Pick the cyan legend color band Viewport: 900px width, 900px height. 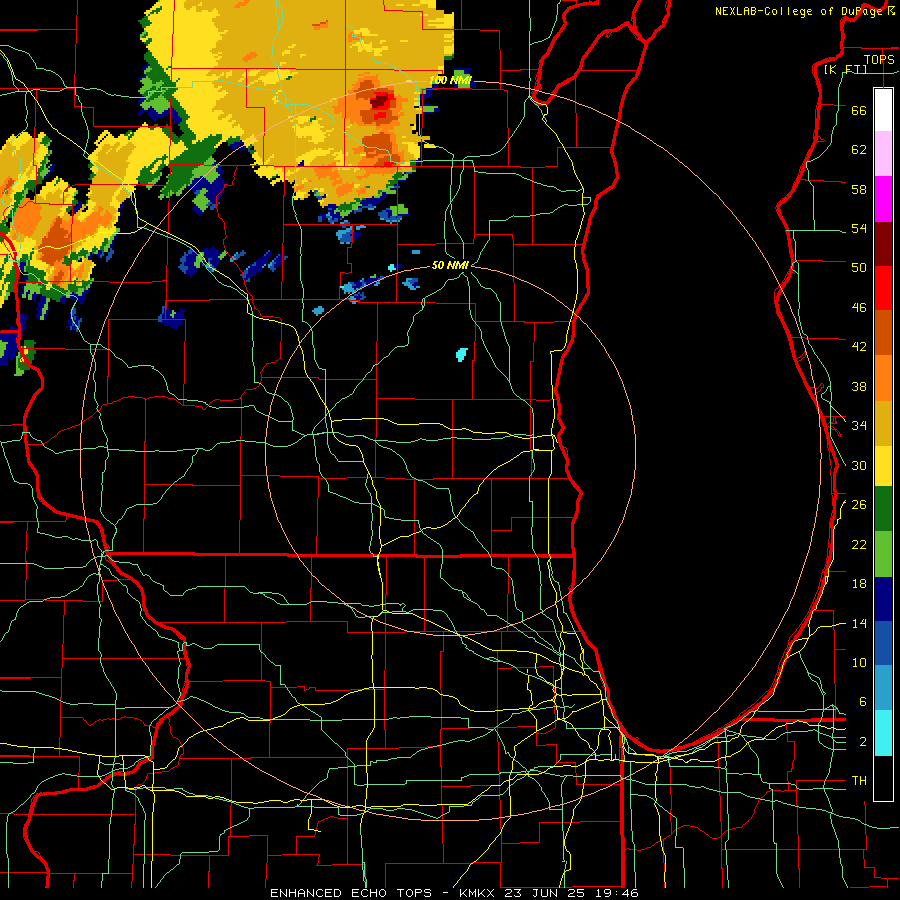pyautogui.click(x=883, y=733)
